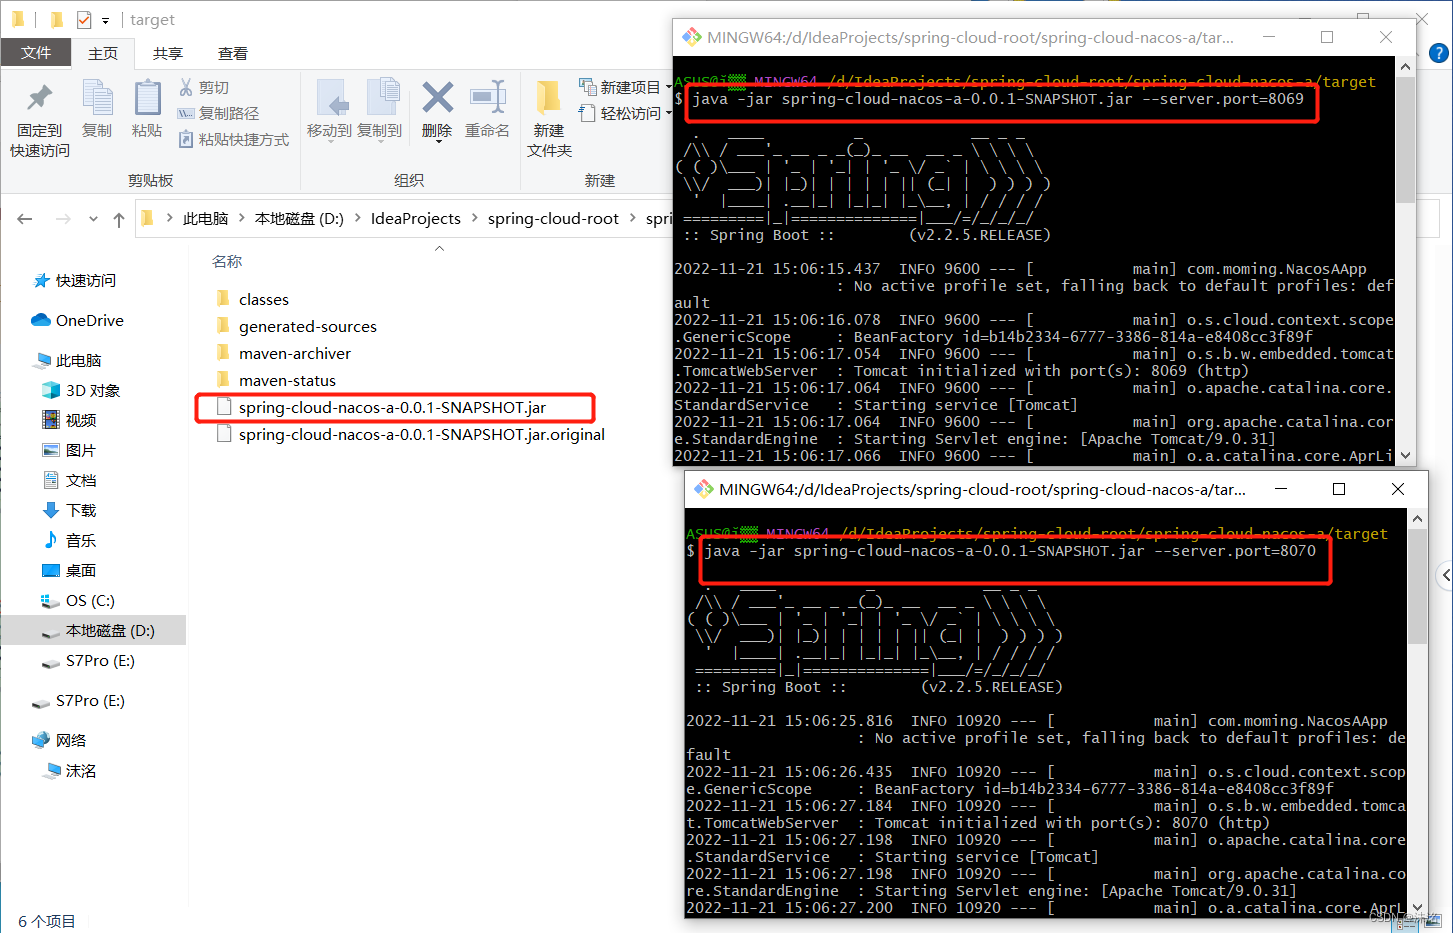
Task: Open Move to (移动到) command
Action: pos(330,109)
